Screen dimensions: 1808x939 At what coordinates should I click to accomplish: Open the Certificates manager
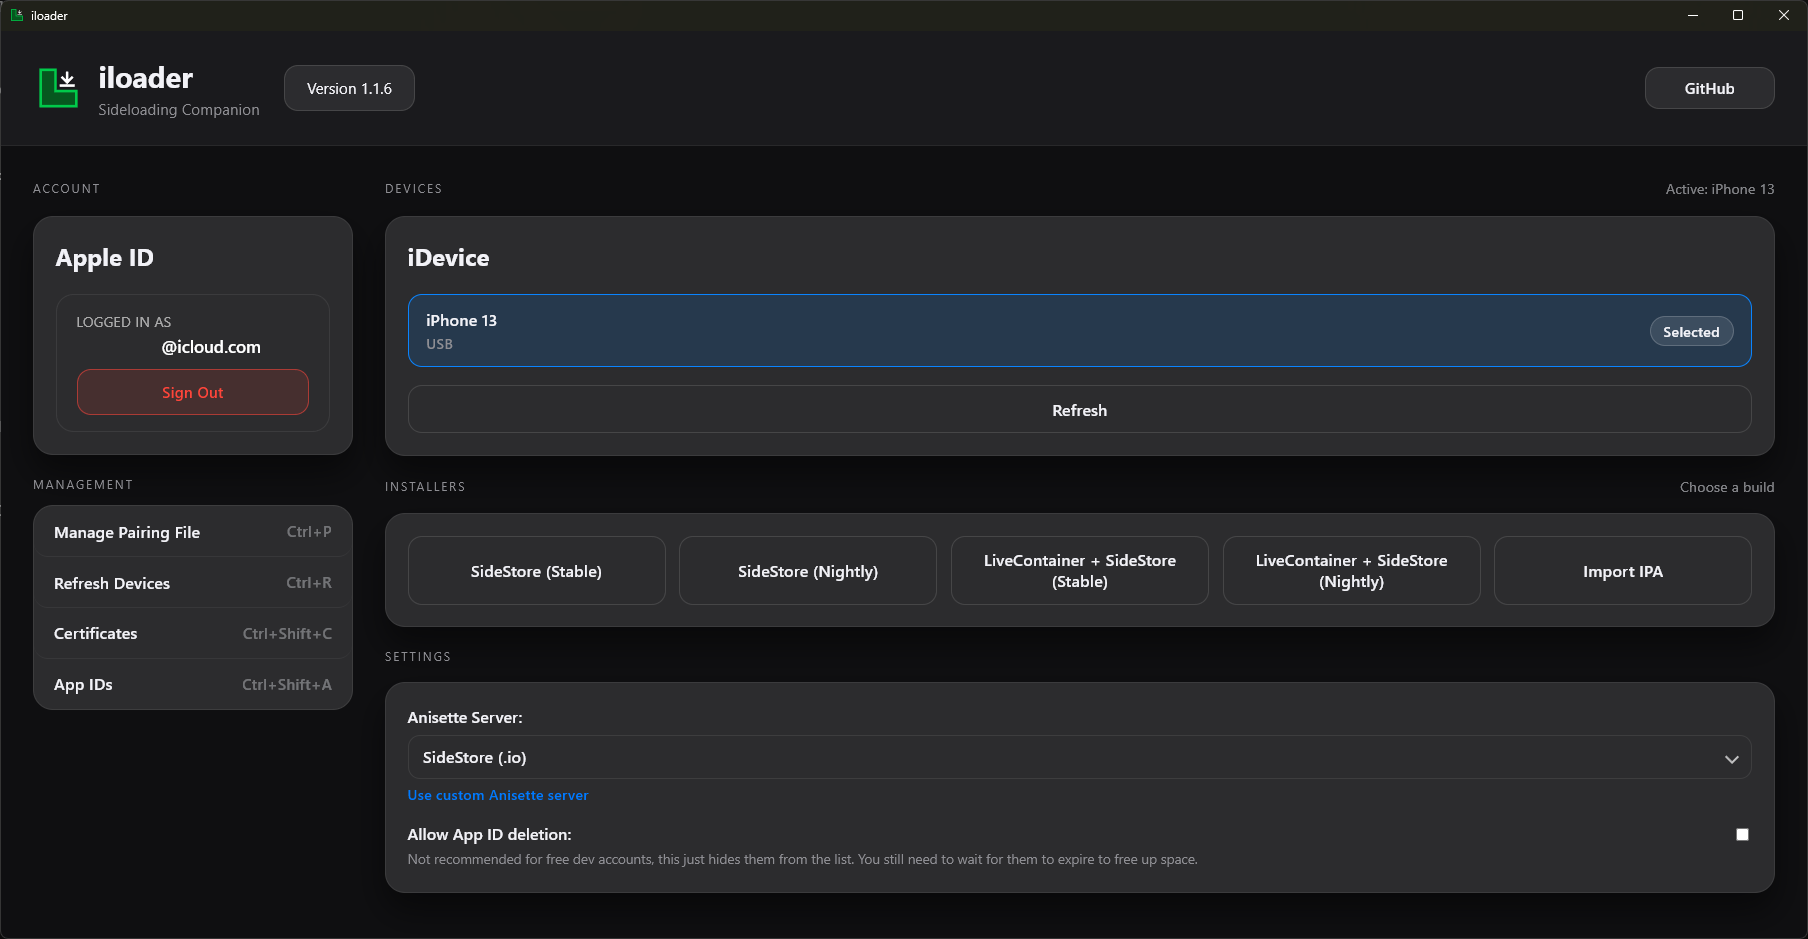click(192, 634)
